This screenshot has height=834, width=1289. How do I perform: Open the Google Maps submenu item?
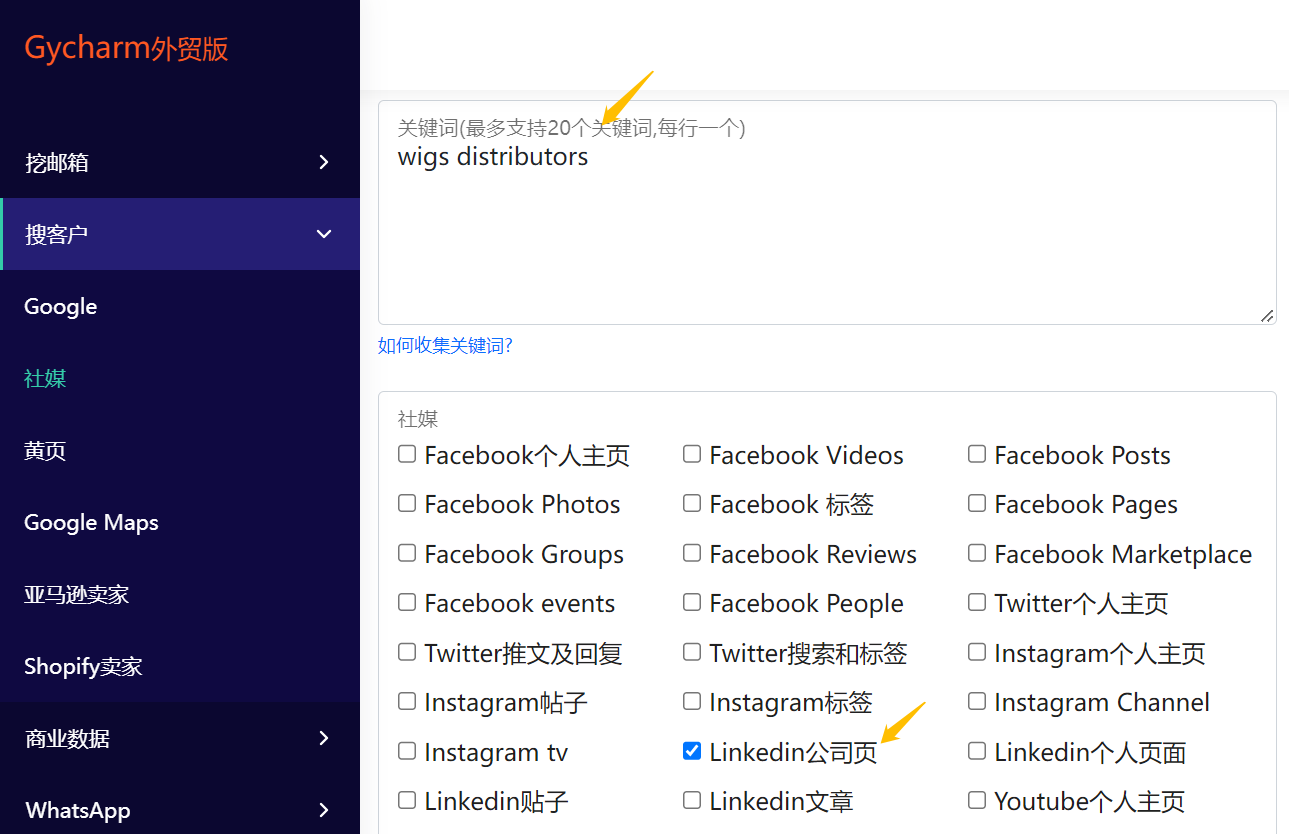91,522
